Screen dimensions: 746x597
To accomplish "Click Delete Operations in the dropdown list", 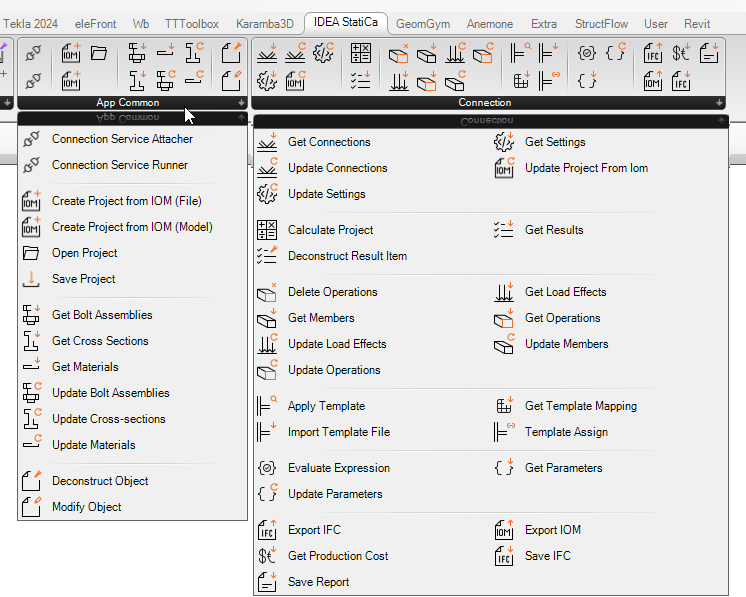I will [x=332, y=292].
